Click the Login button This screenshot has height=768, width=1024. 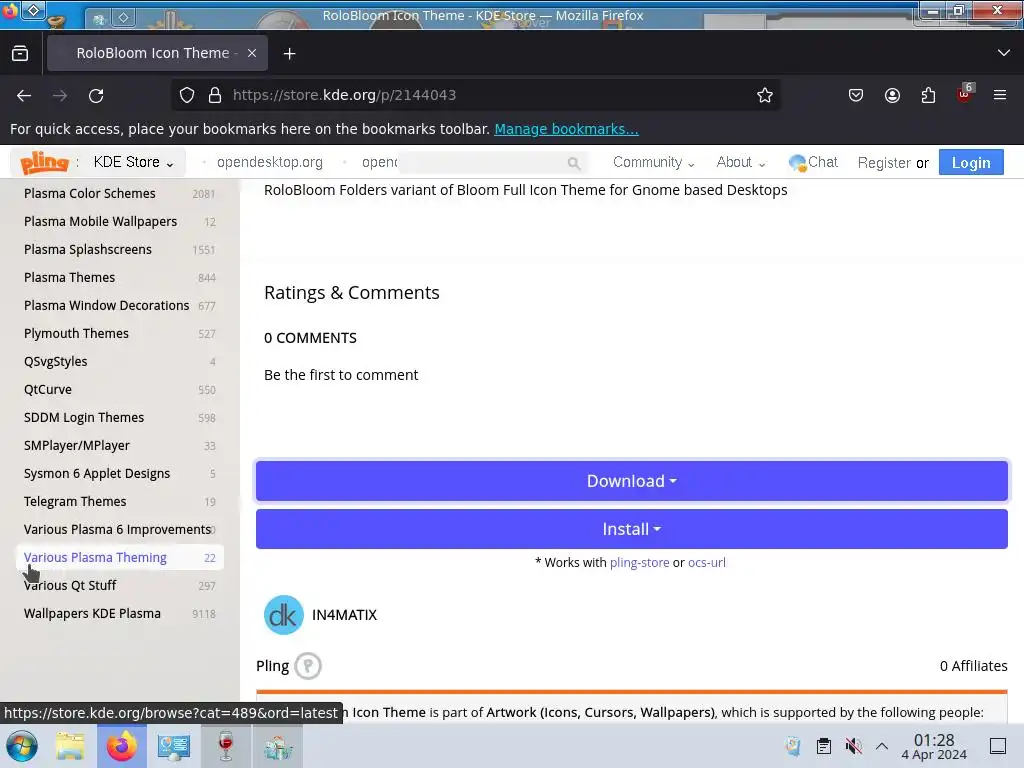tap(971, 163)
